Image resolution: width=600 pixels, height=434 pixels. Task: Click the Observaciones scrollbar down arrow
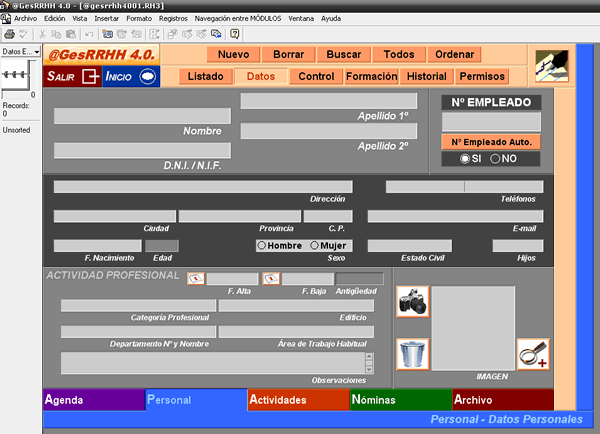(x=369, y=368)
